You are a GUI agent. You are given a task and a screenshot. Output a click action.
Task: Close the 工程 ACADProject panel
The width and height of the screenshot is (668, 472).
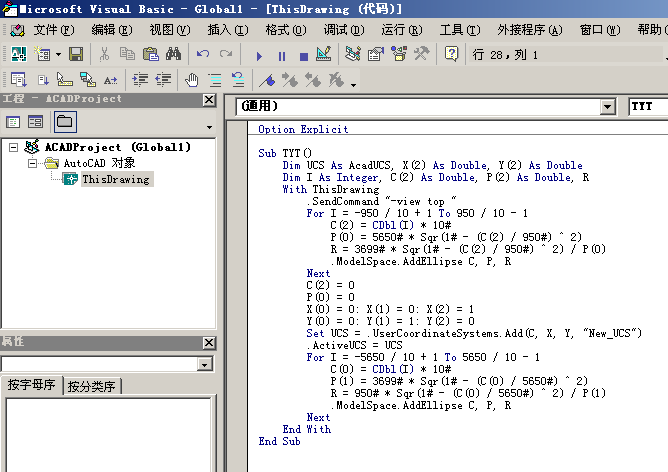(209, 100)
